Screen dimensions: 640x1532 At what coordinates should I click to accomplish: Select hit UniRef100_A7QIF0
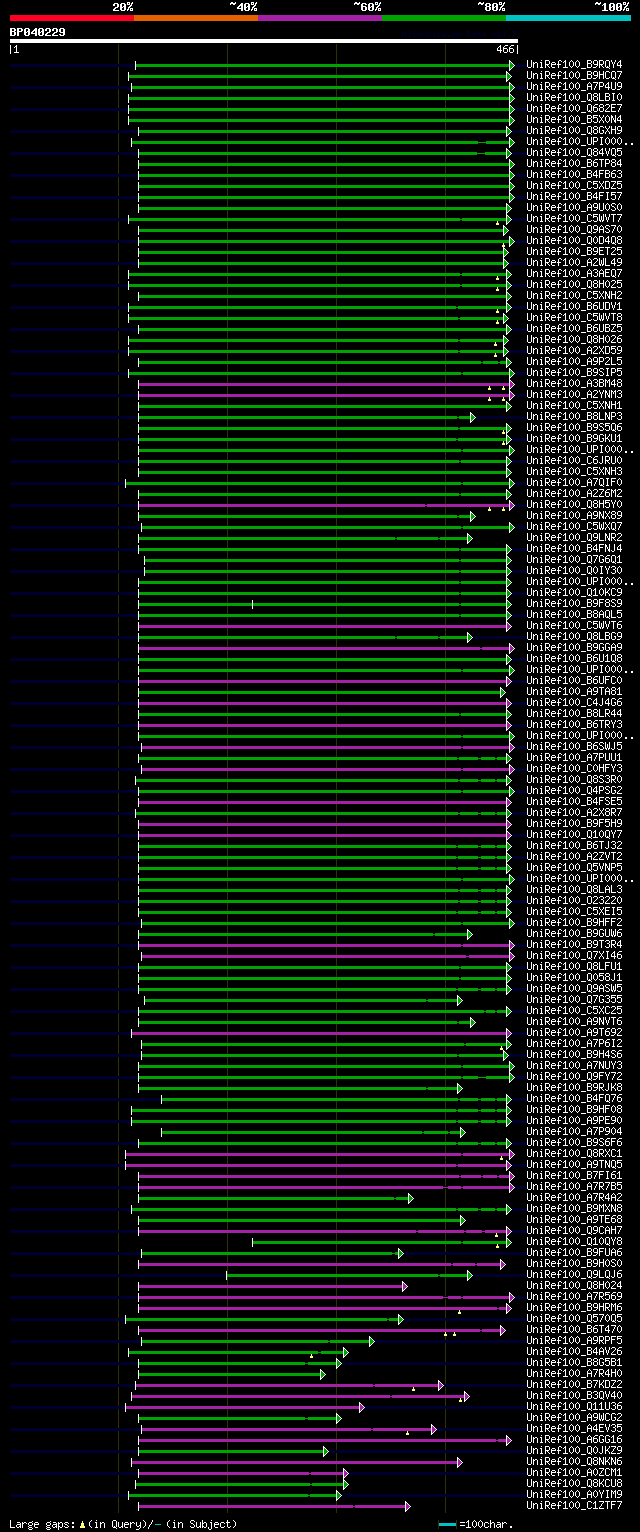click(x=574, y=483)
